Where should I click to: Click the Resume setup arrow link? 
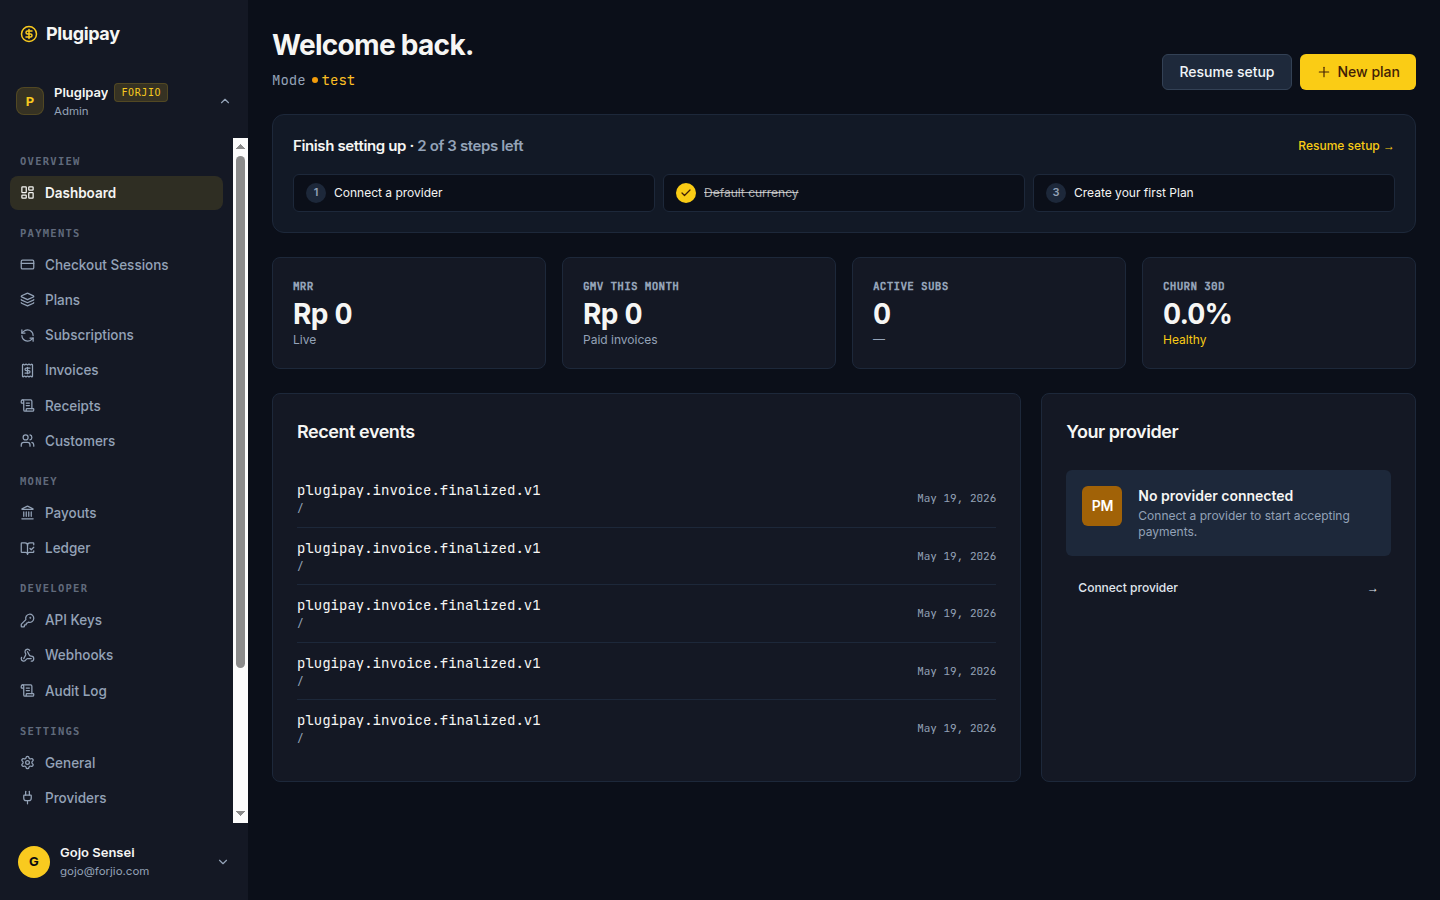click(x=1345, y=146)
